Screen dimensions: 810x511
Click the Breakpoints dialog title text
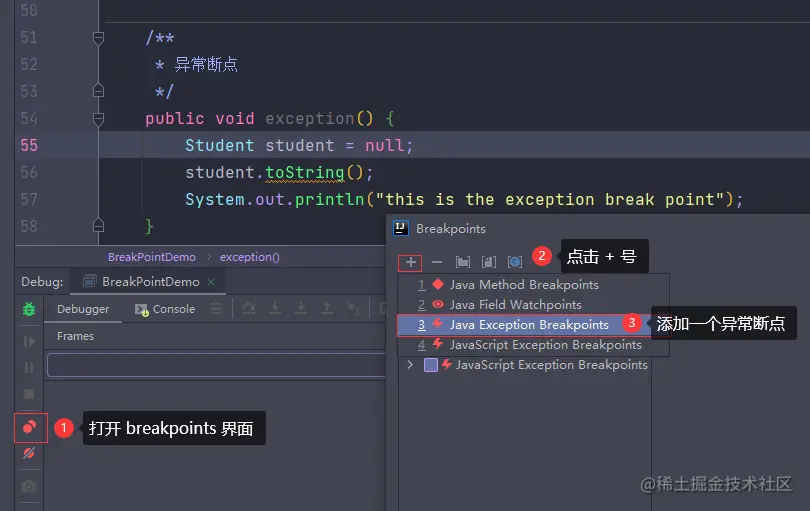(x=451, y=228)
